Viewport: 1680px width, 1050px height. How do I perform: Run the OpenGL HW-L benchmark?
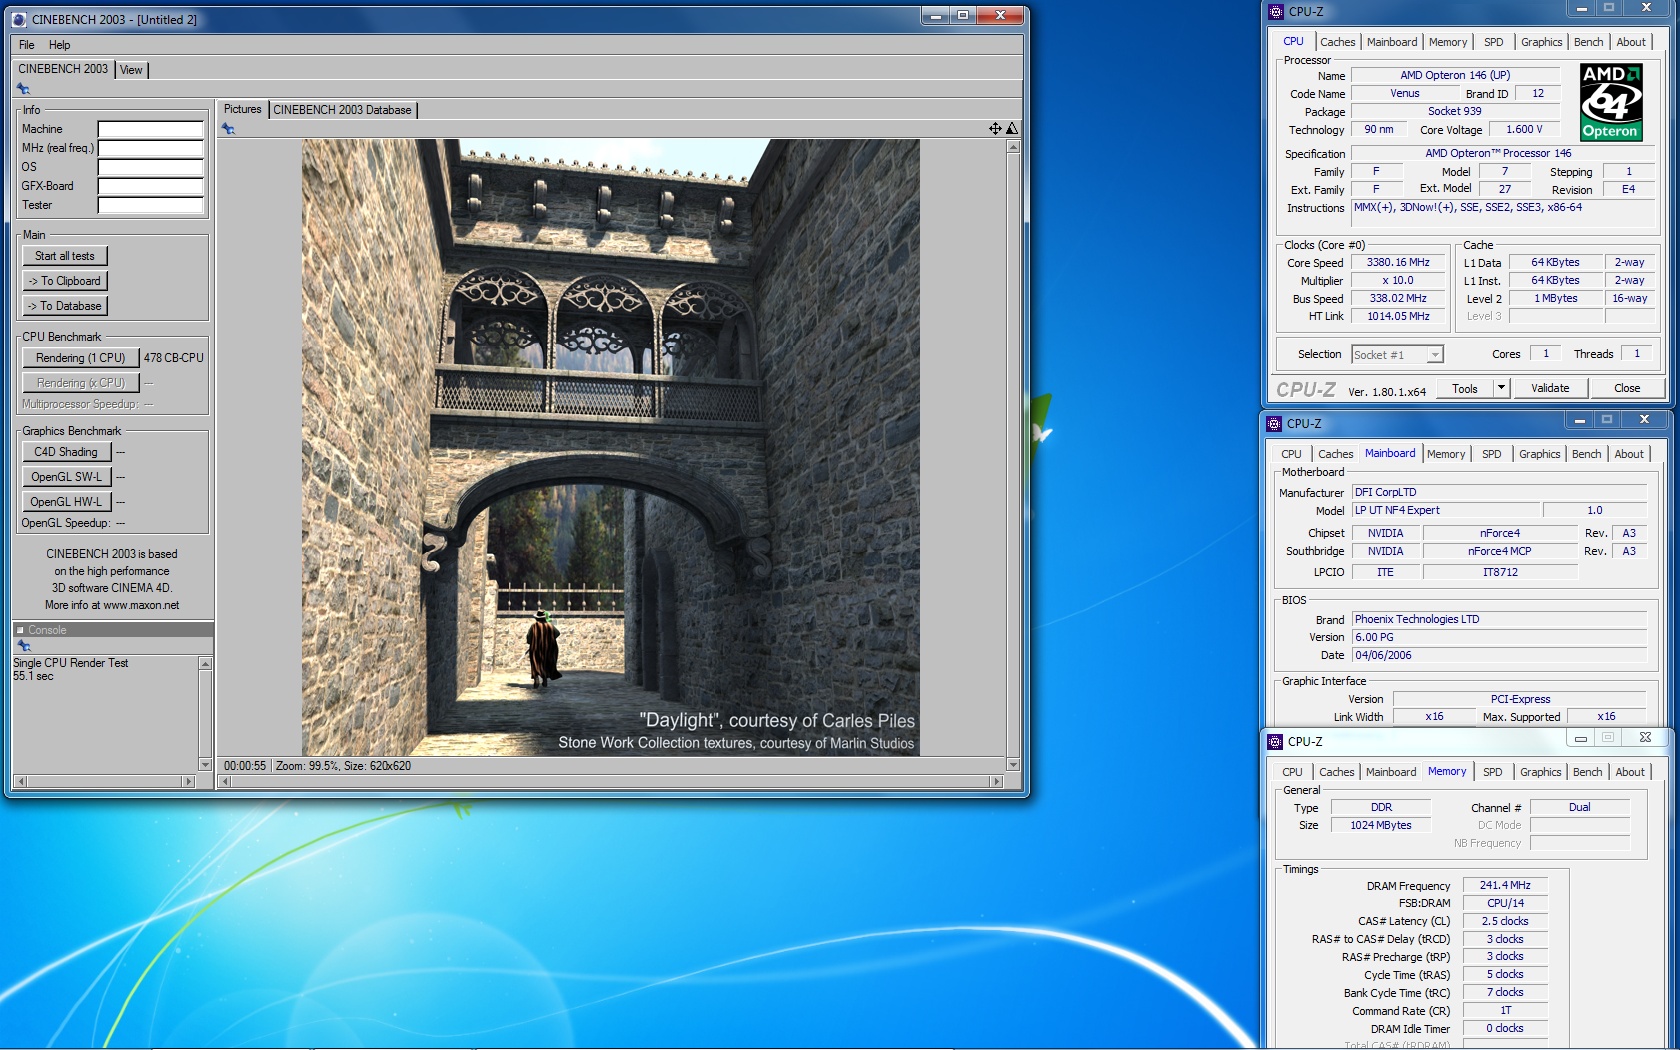(x=66, y=502)
